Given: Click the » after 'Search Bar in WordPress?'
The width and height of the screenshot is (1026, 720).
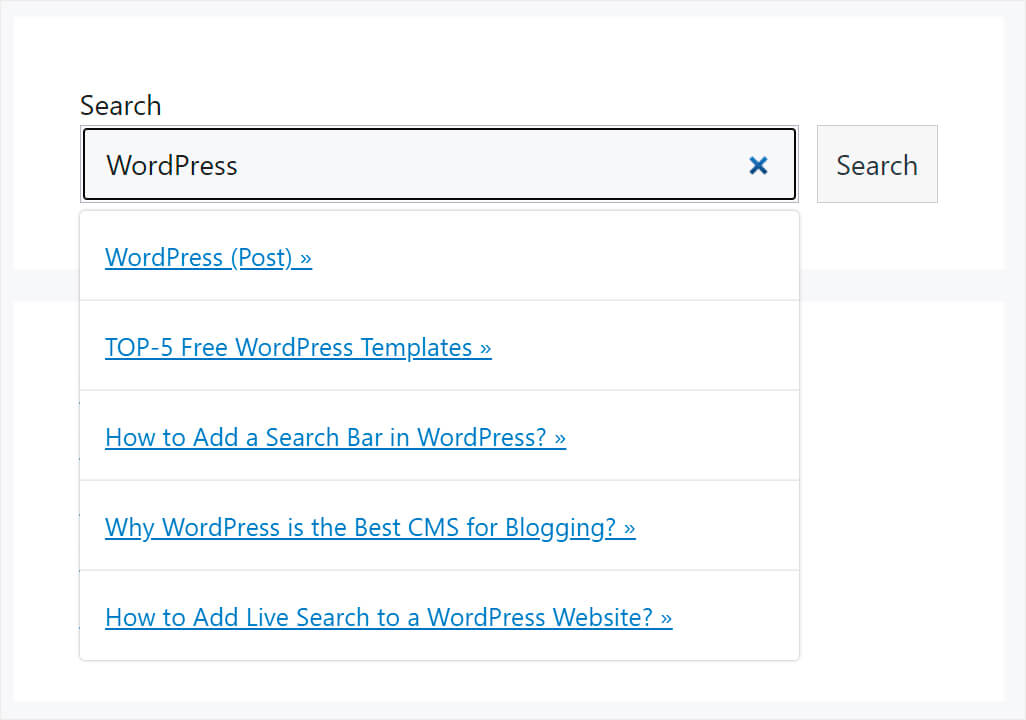Looking at the screenshot, I should click(560, 437).
